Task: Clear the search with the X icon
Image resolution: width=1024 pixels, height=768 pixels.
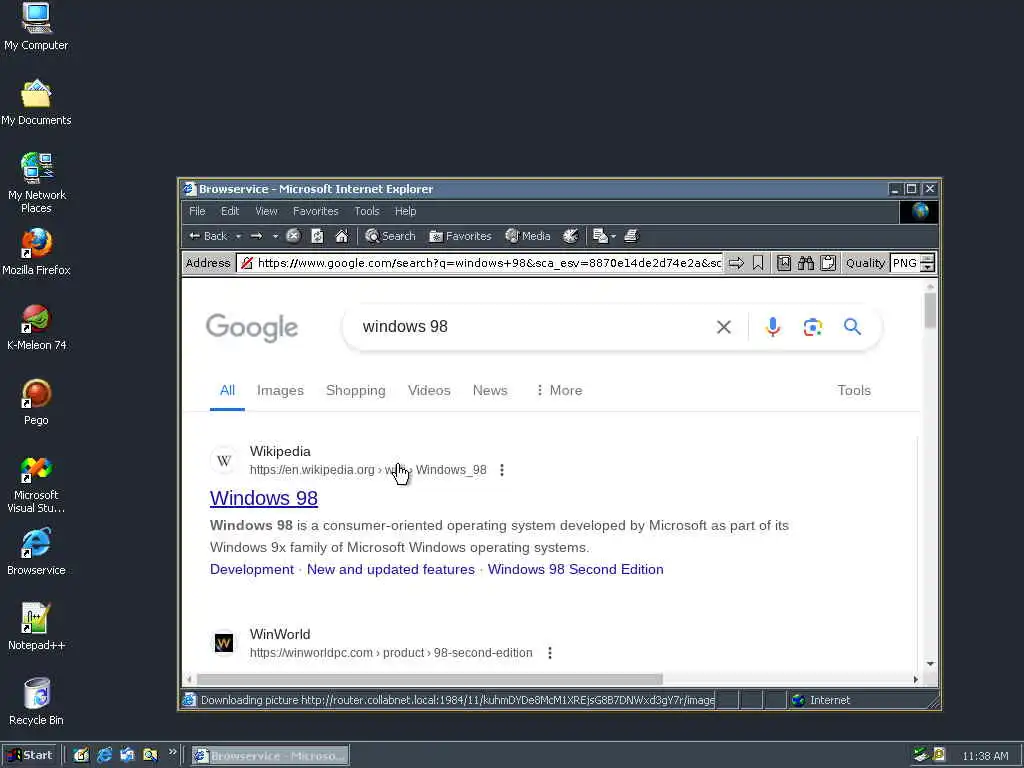Action: pyautogui.click(x=724, y=327)
